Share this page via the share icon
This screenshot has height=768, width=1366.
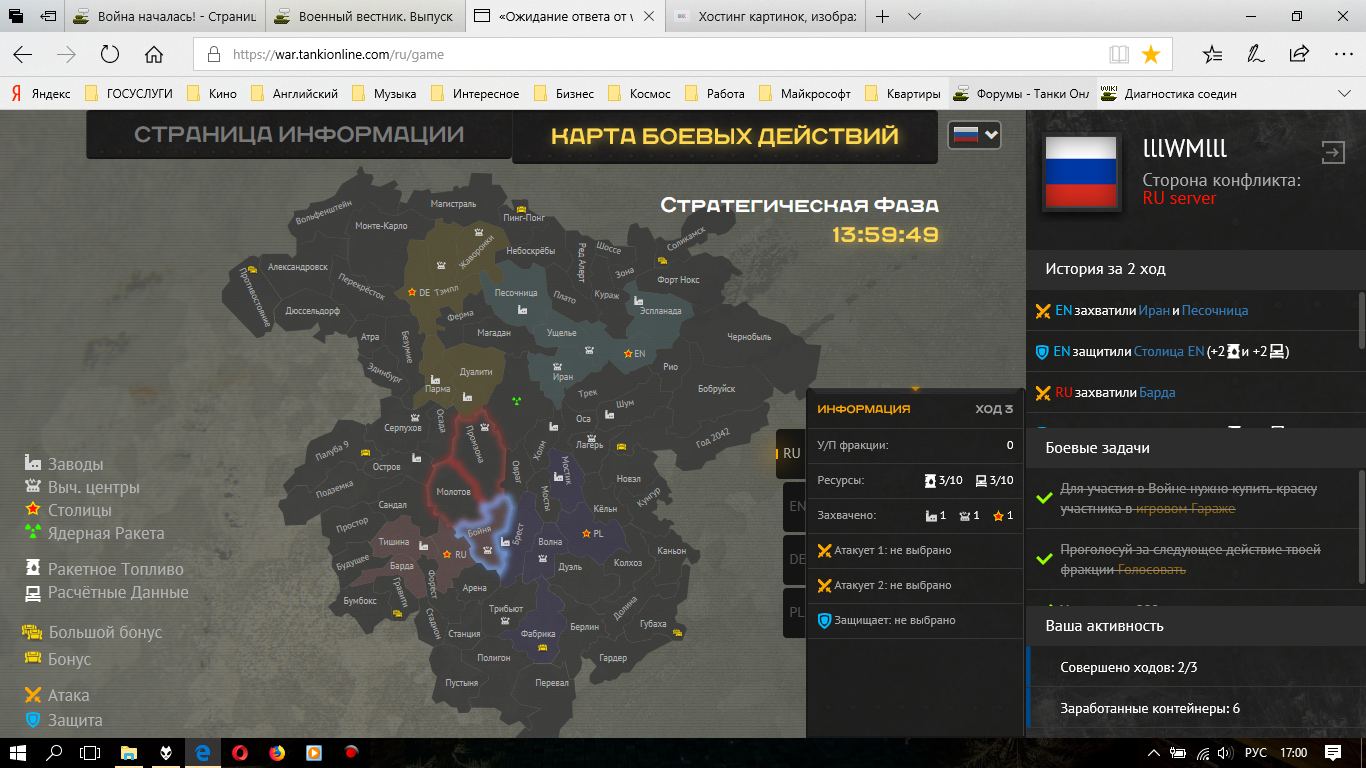click(1299, 54)
